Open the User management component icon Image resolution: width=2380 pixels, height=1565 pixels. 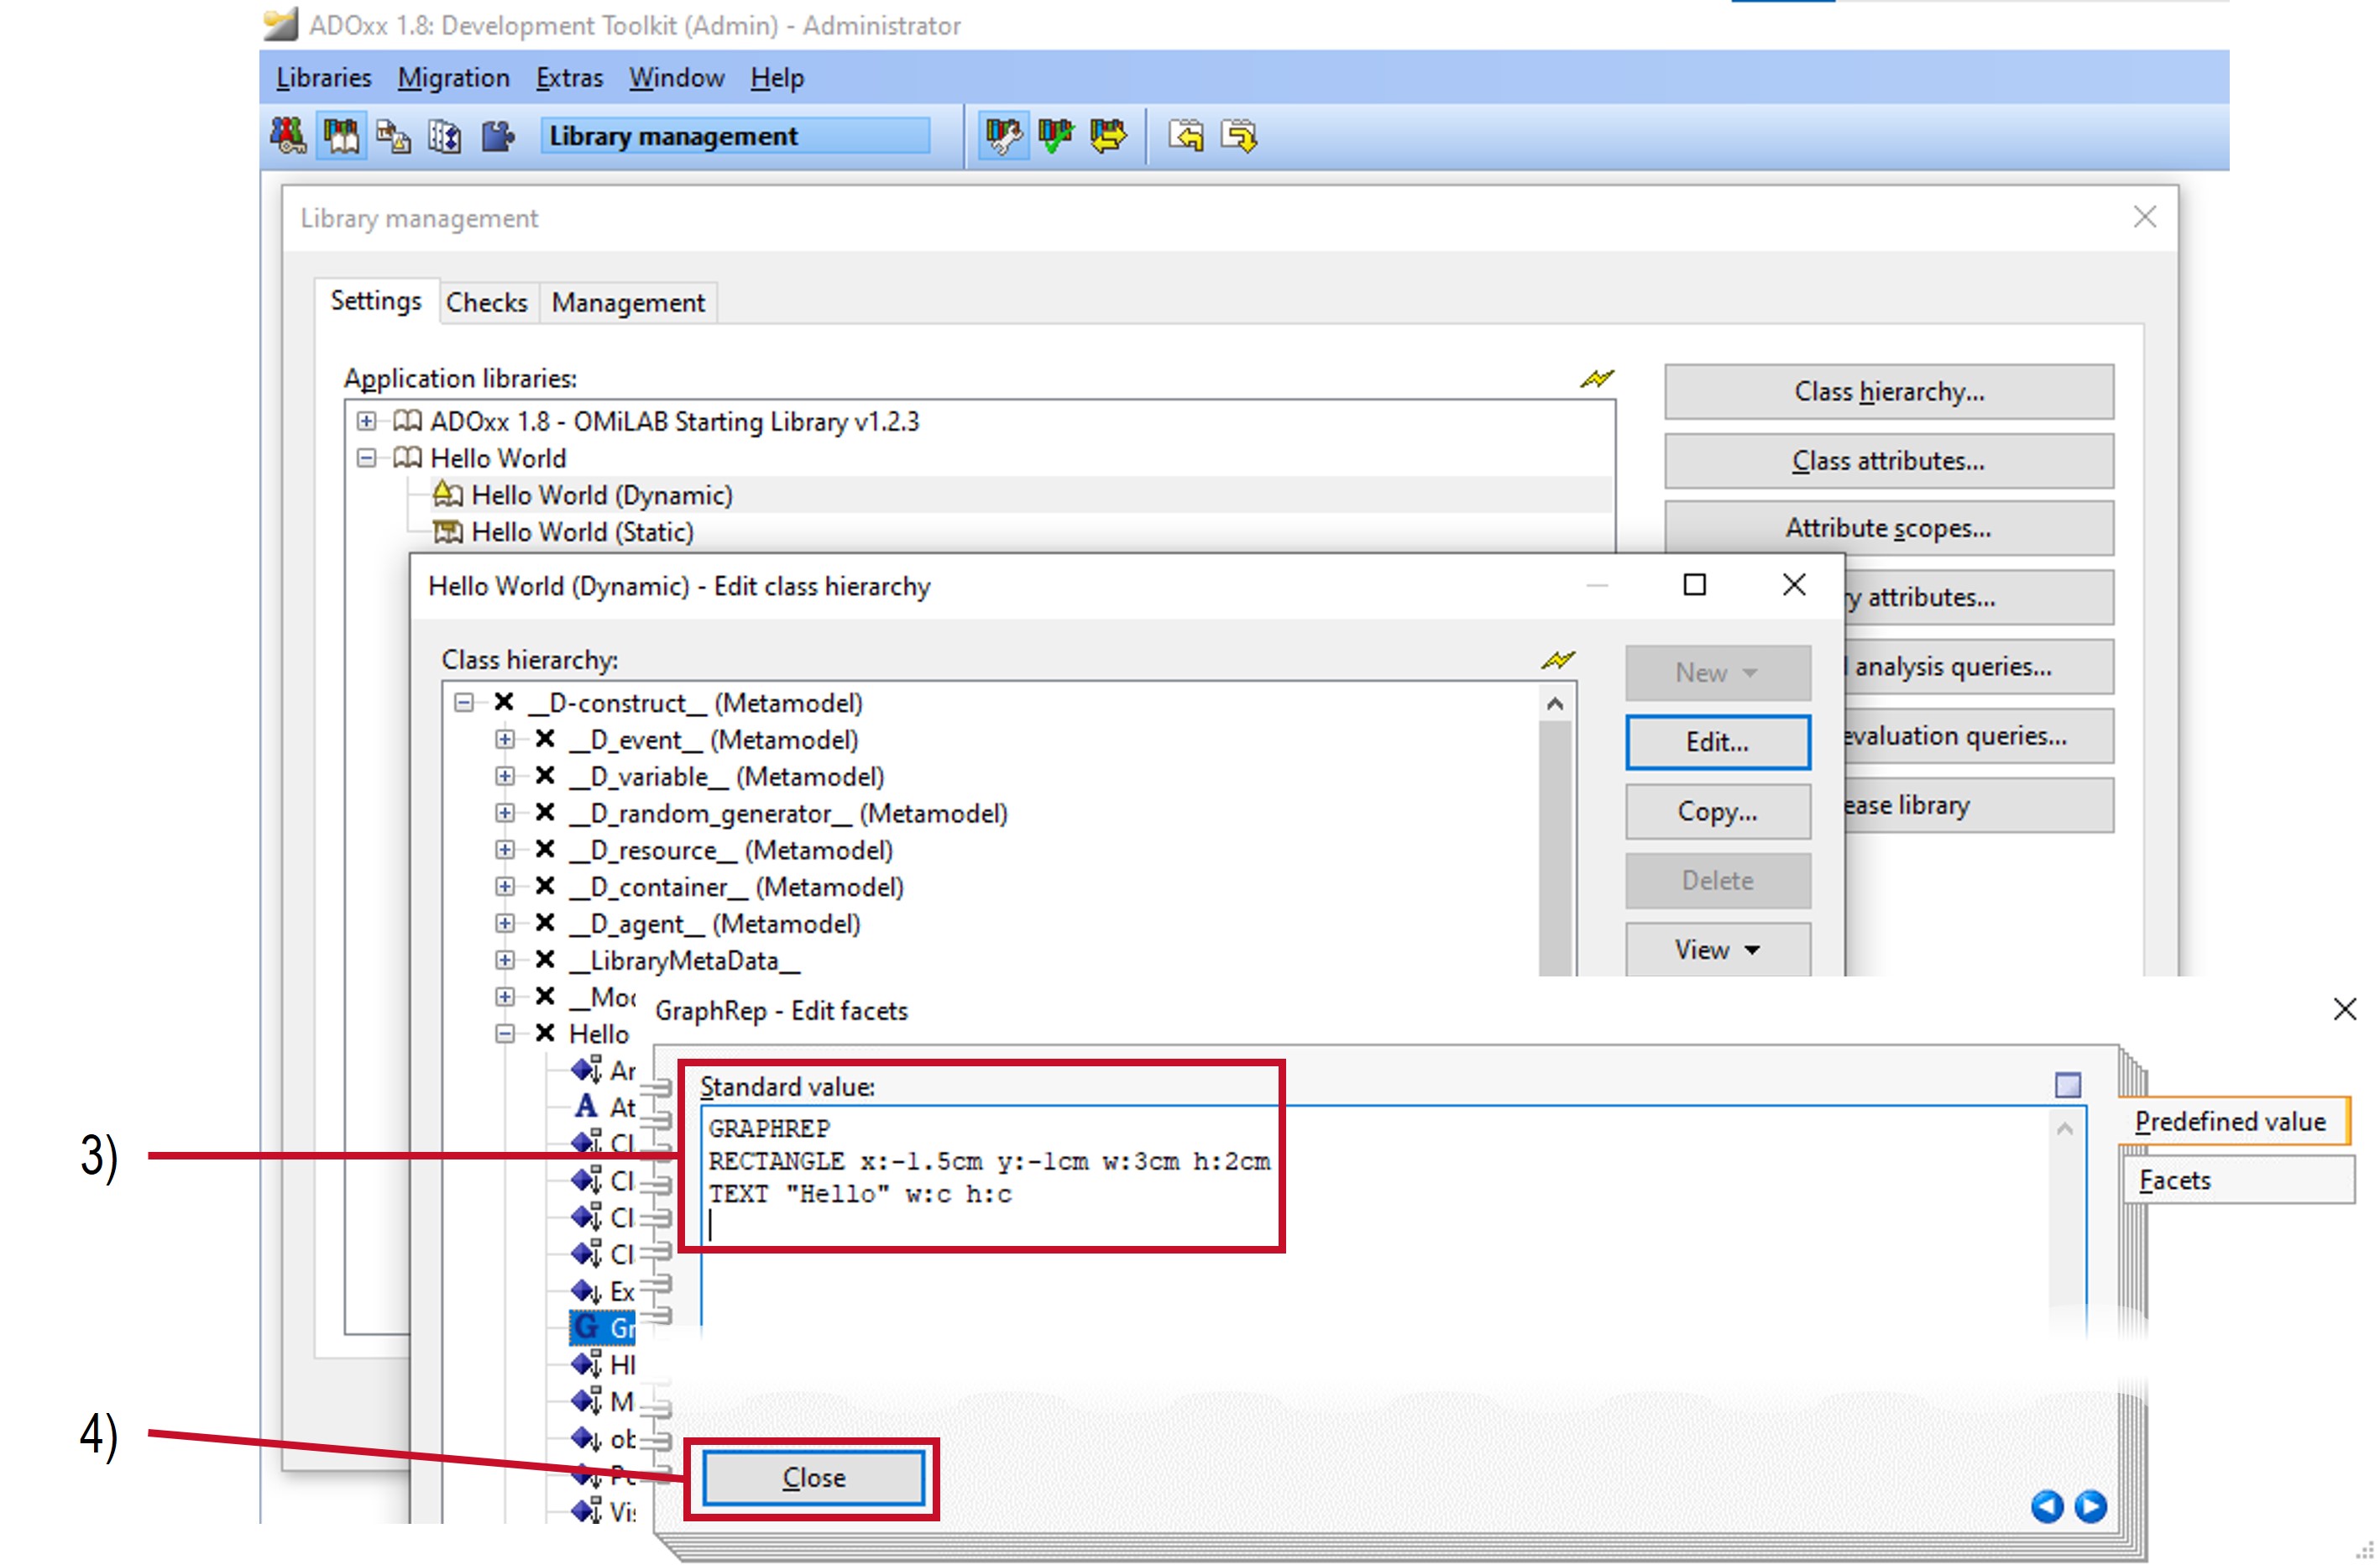point(288,136)
